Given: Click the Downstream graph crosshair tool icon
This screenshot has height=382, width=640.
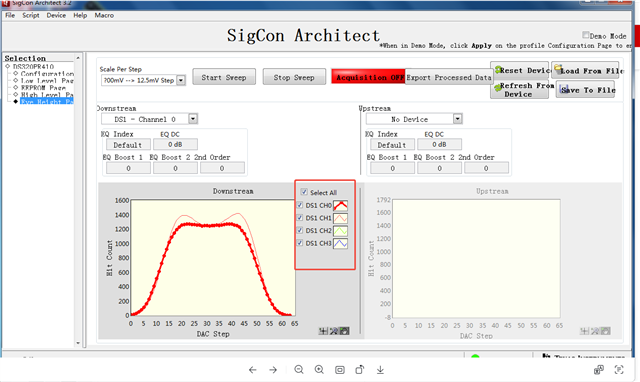Looking at the screenshot, I should 323,331.
